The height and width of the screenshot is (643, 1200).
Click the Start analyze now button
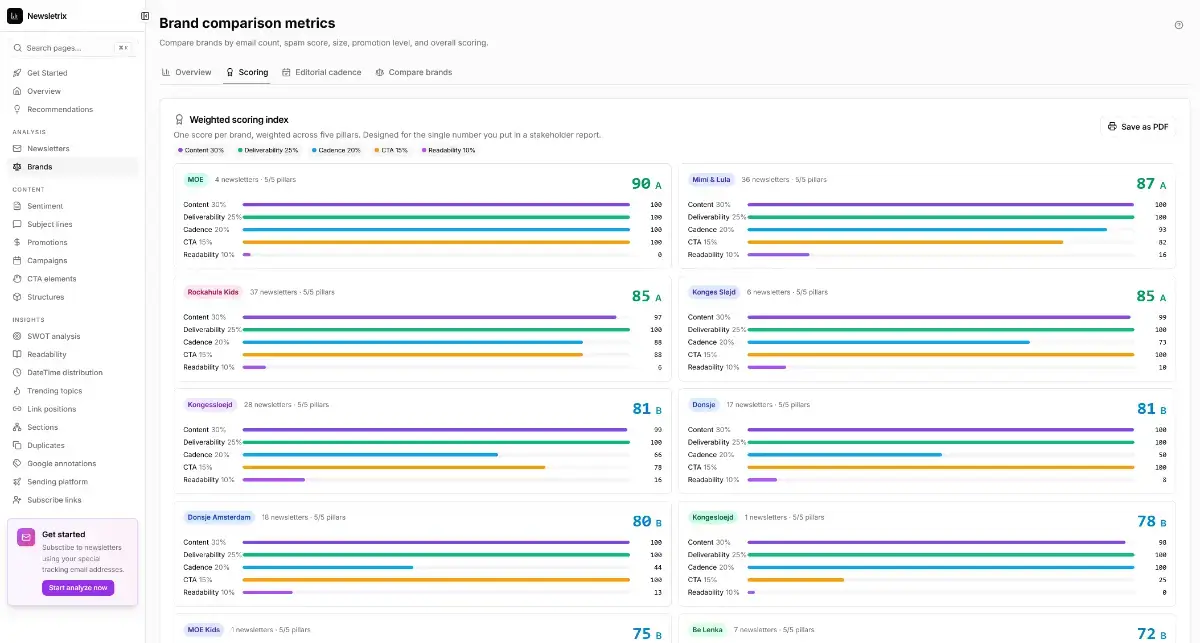coord(78,588)
